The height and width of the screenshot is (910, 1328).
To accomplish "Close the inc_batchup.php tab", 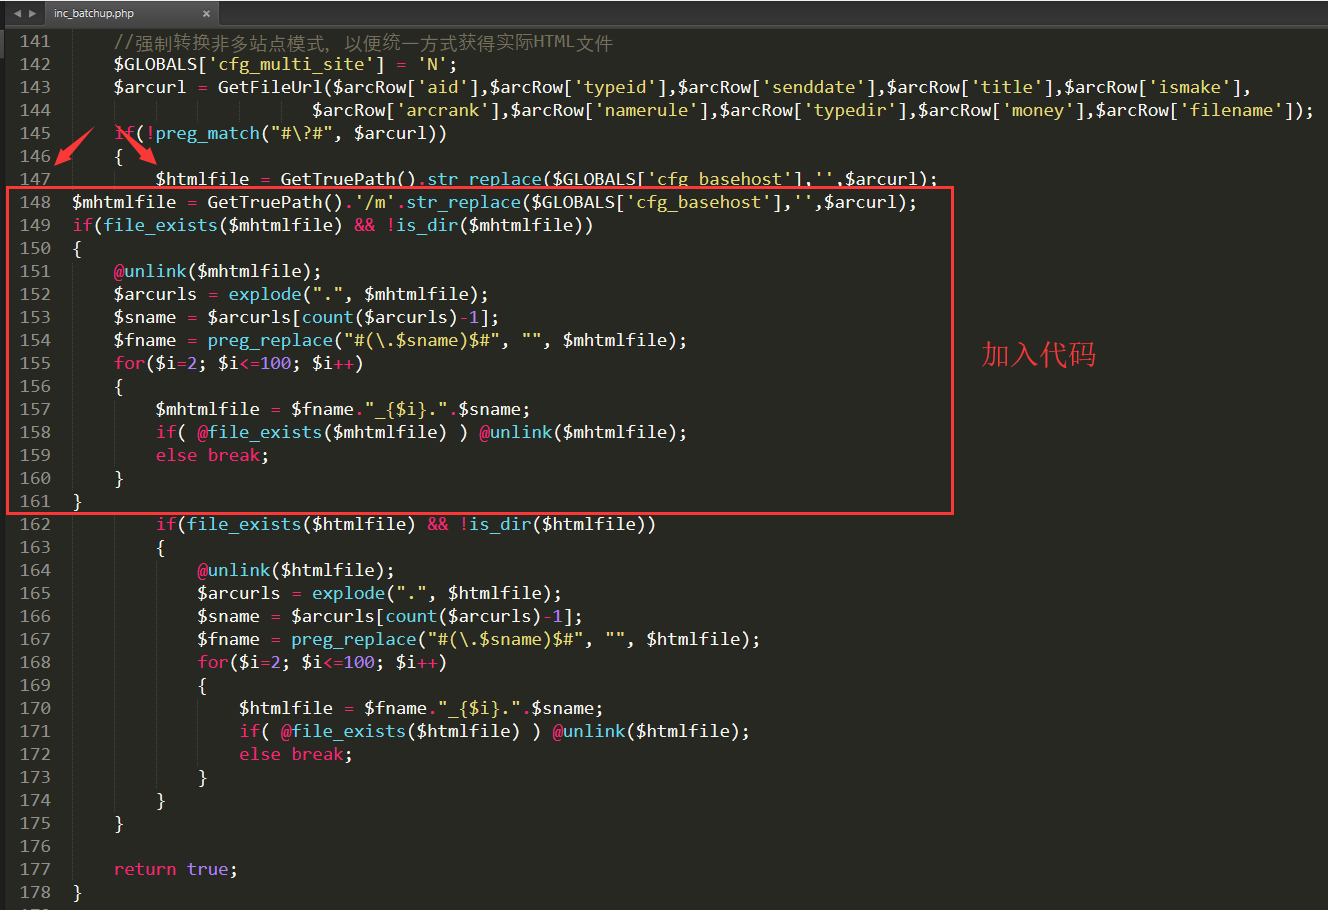I will point(206,14).
